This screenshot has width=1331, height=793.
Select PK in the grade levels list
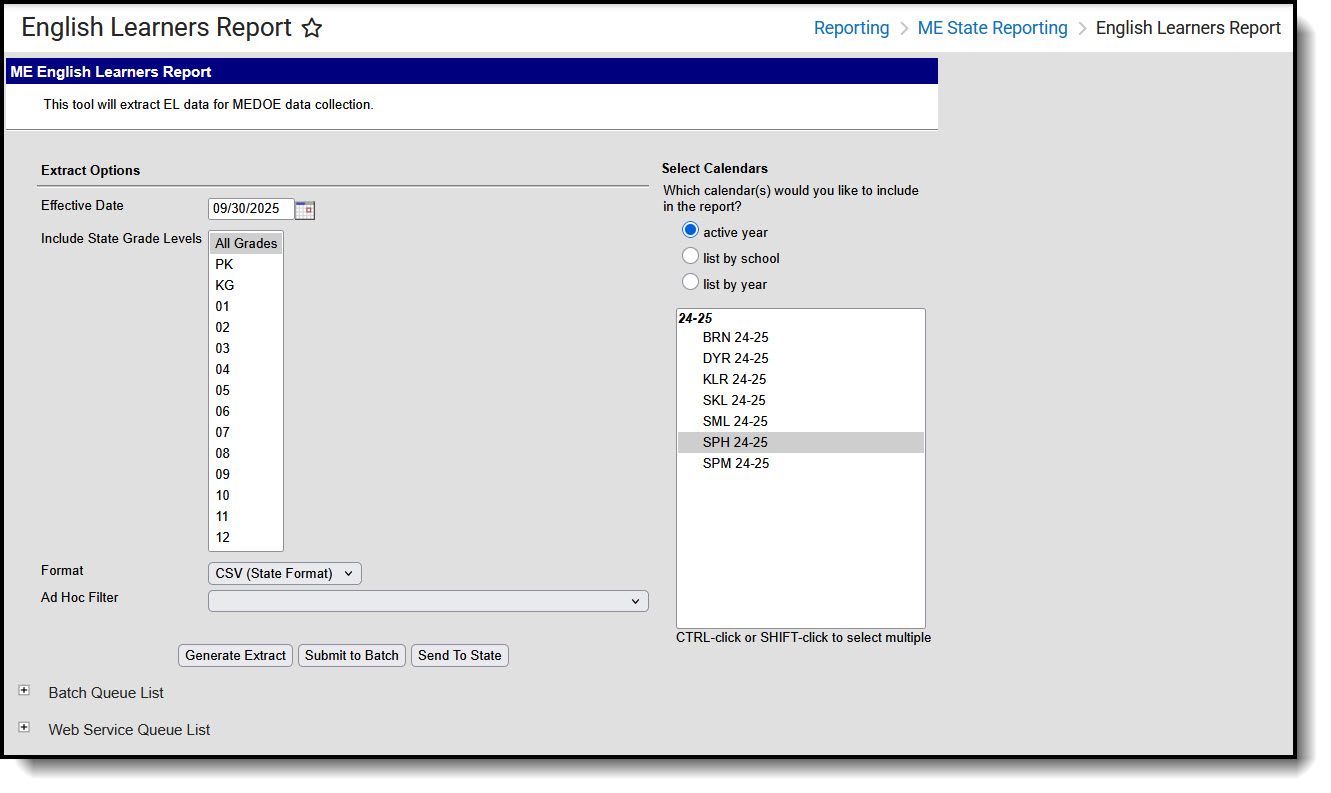(246, 264)
